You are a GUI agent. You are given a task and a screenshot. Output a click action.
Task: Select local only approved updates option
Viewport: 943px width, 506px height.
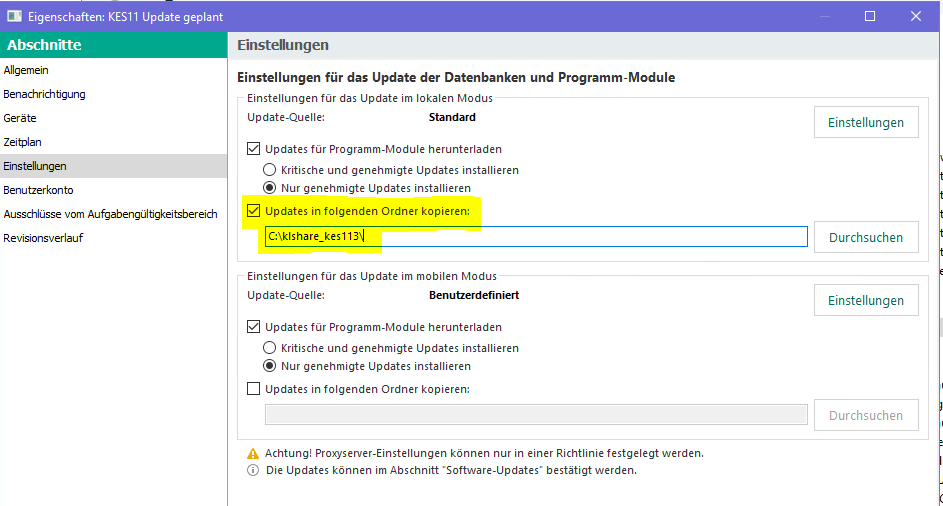(269, 188)
